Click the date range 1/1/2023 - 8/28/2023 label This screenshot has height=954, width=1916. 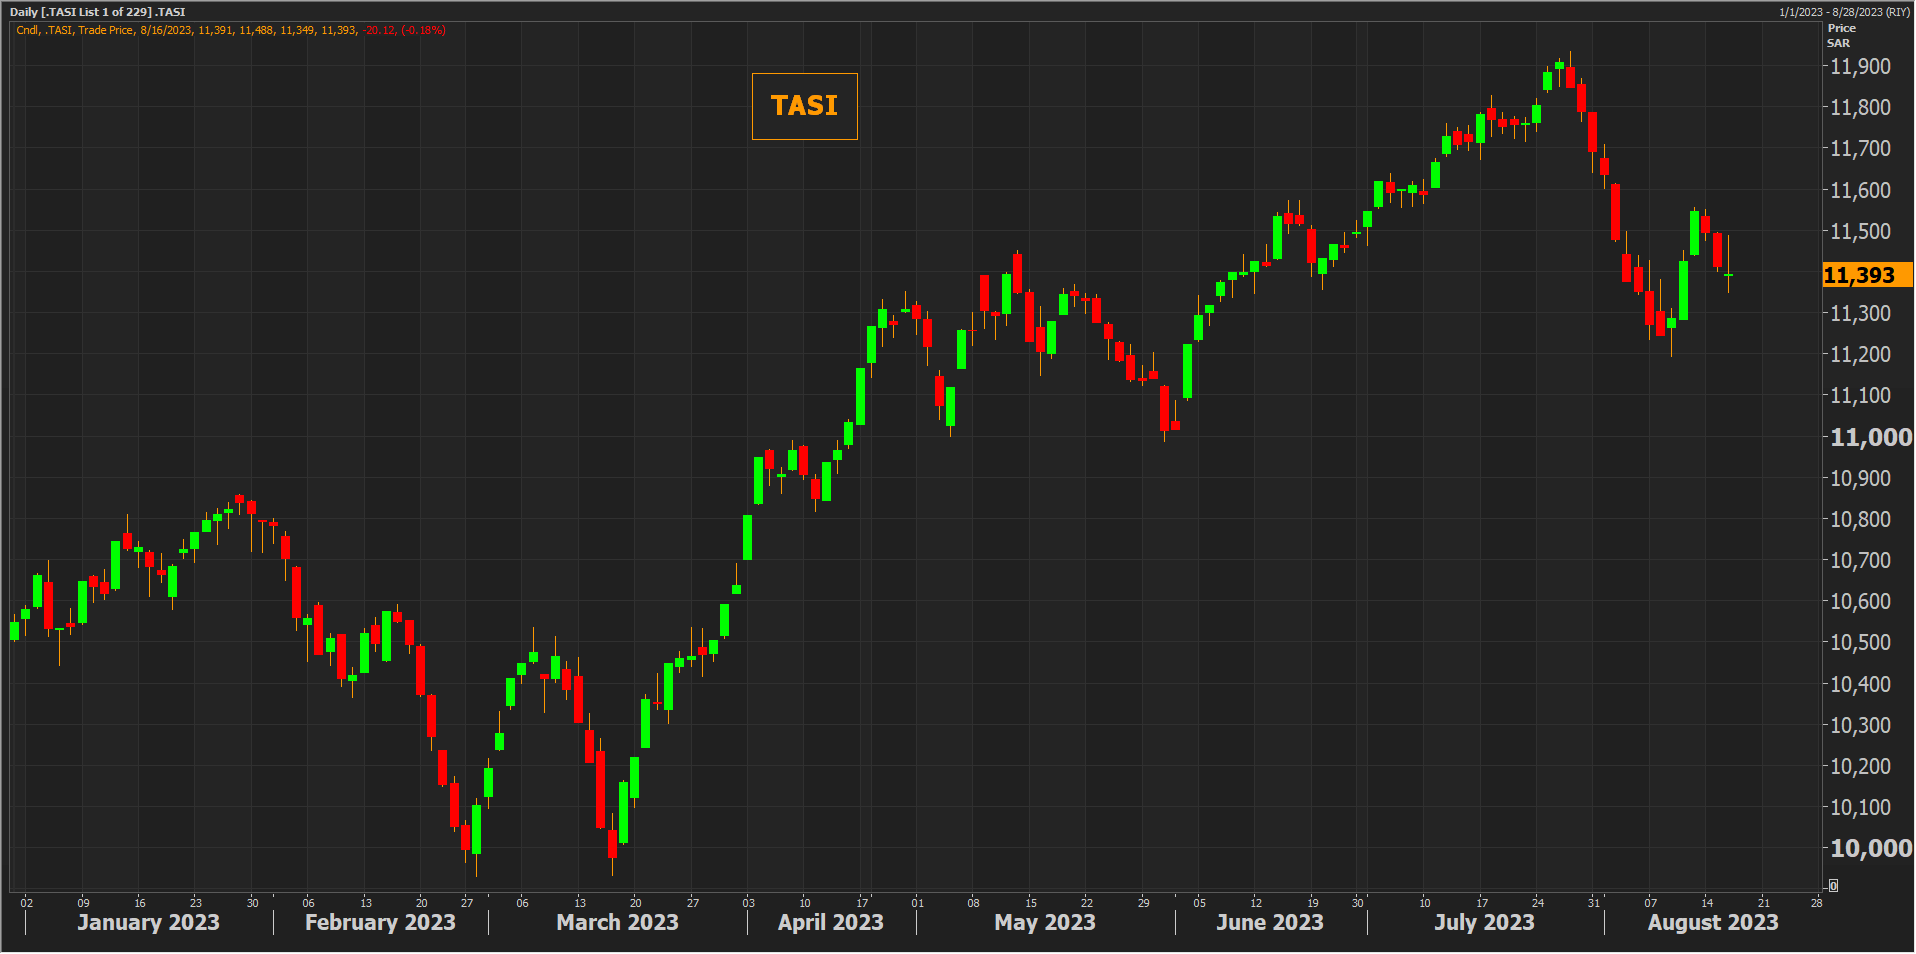(1844, 12)
